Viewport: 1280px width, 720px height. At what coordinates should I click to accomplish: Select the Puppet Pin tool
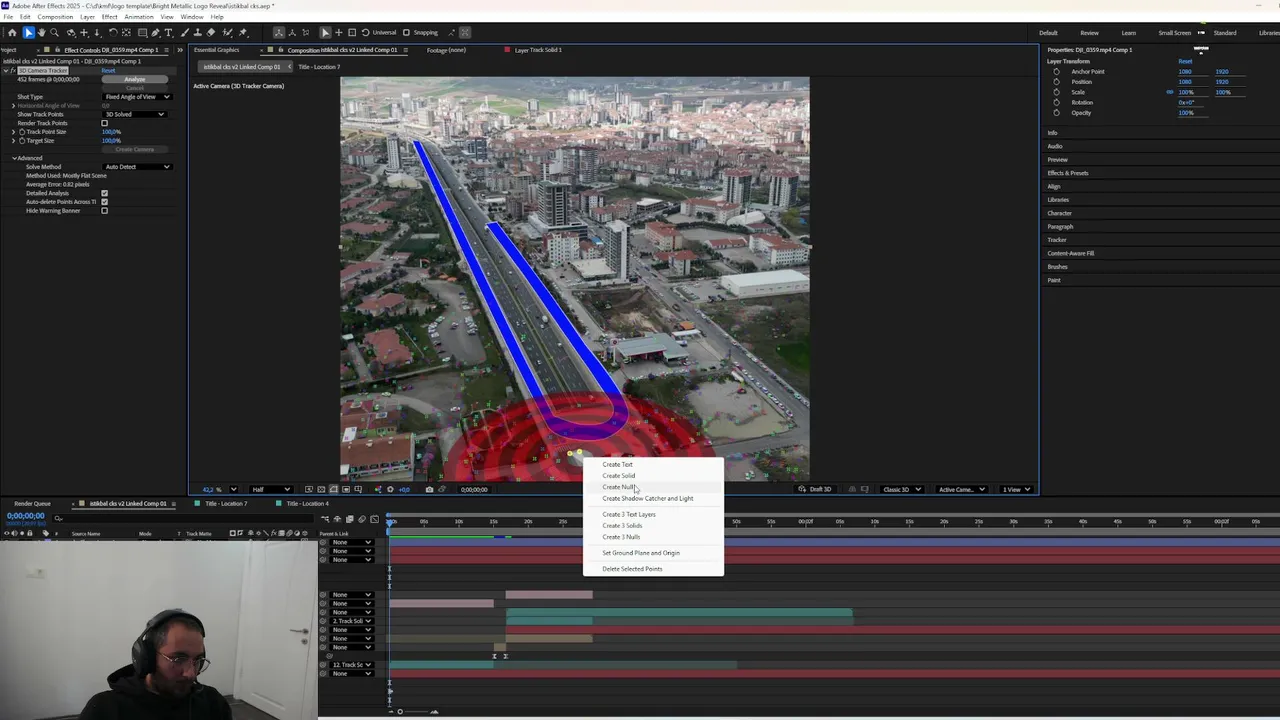(242, 32)
